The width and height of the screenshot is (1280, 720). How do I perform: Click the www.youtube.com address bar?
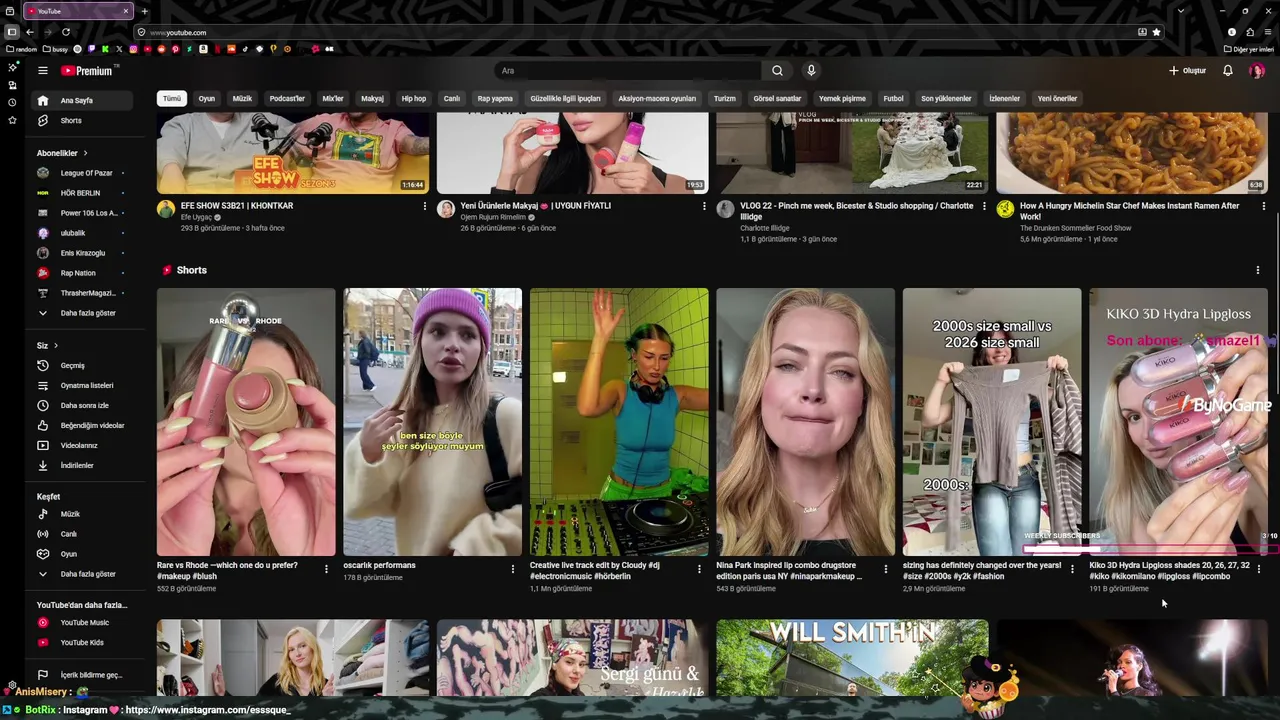pyautogui.click(x=640, y=32)
